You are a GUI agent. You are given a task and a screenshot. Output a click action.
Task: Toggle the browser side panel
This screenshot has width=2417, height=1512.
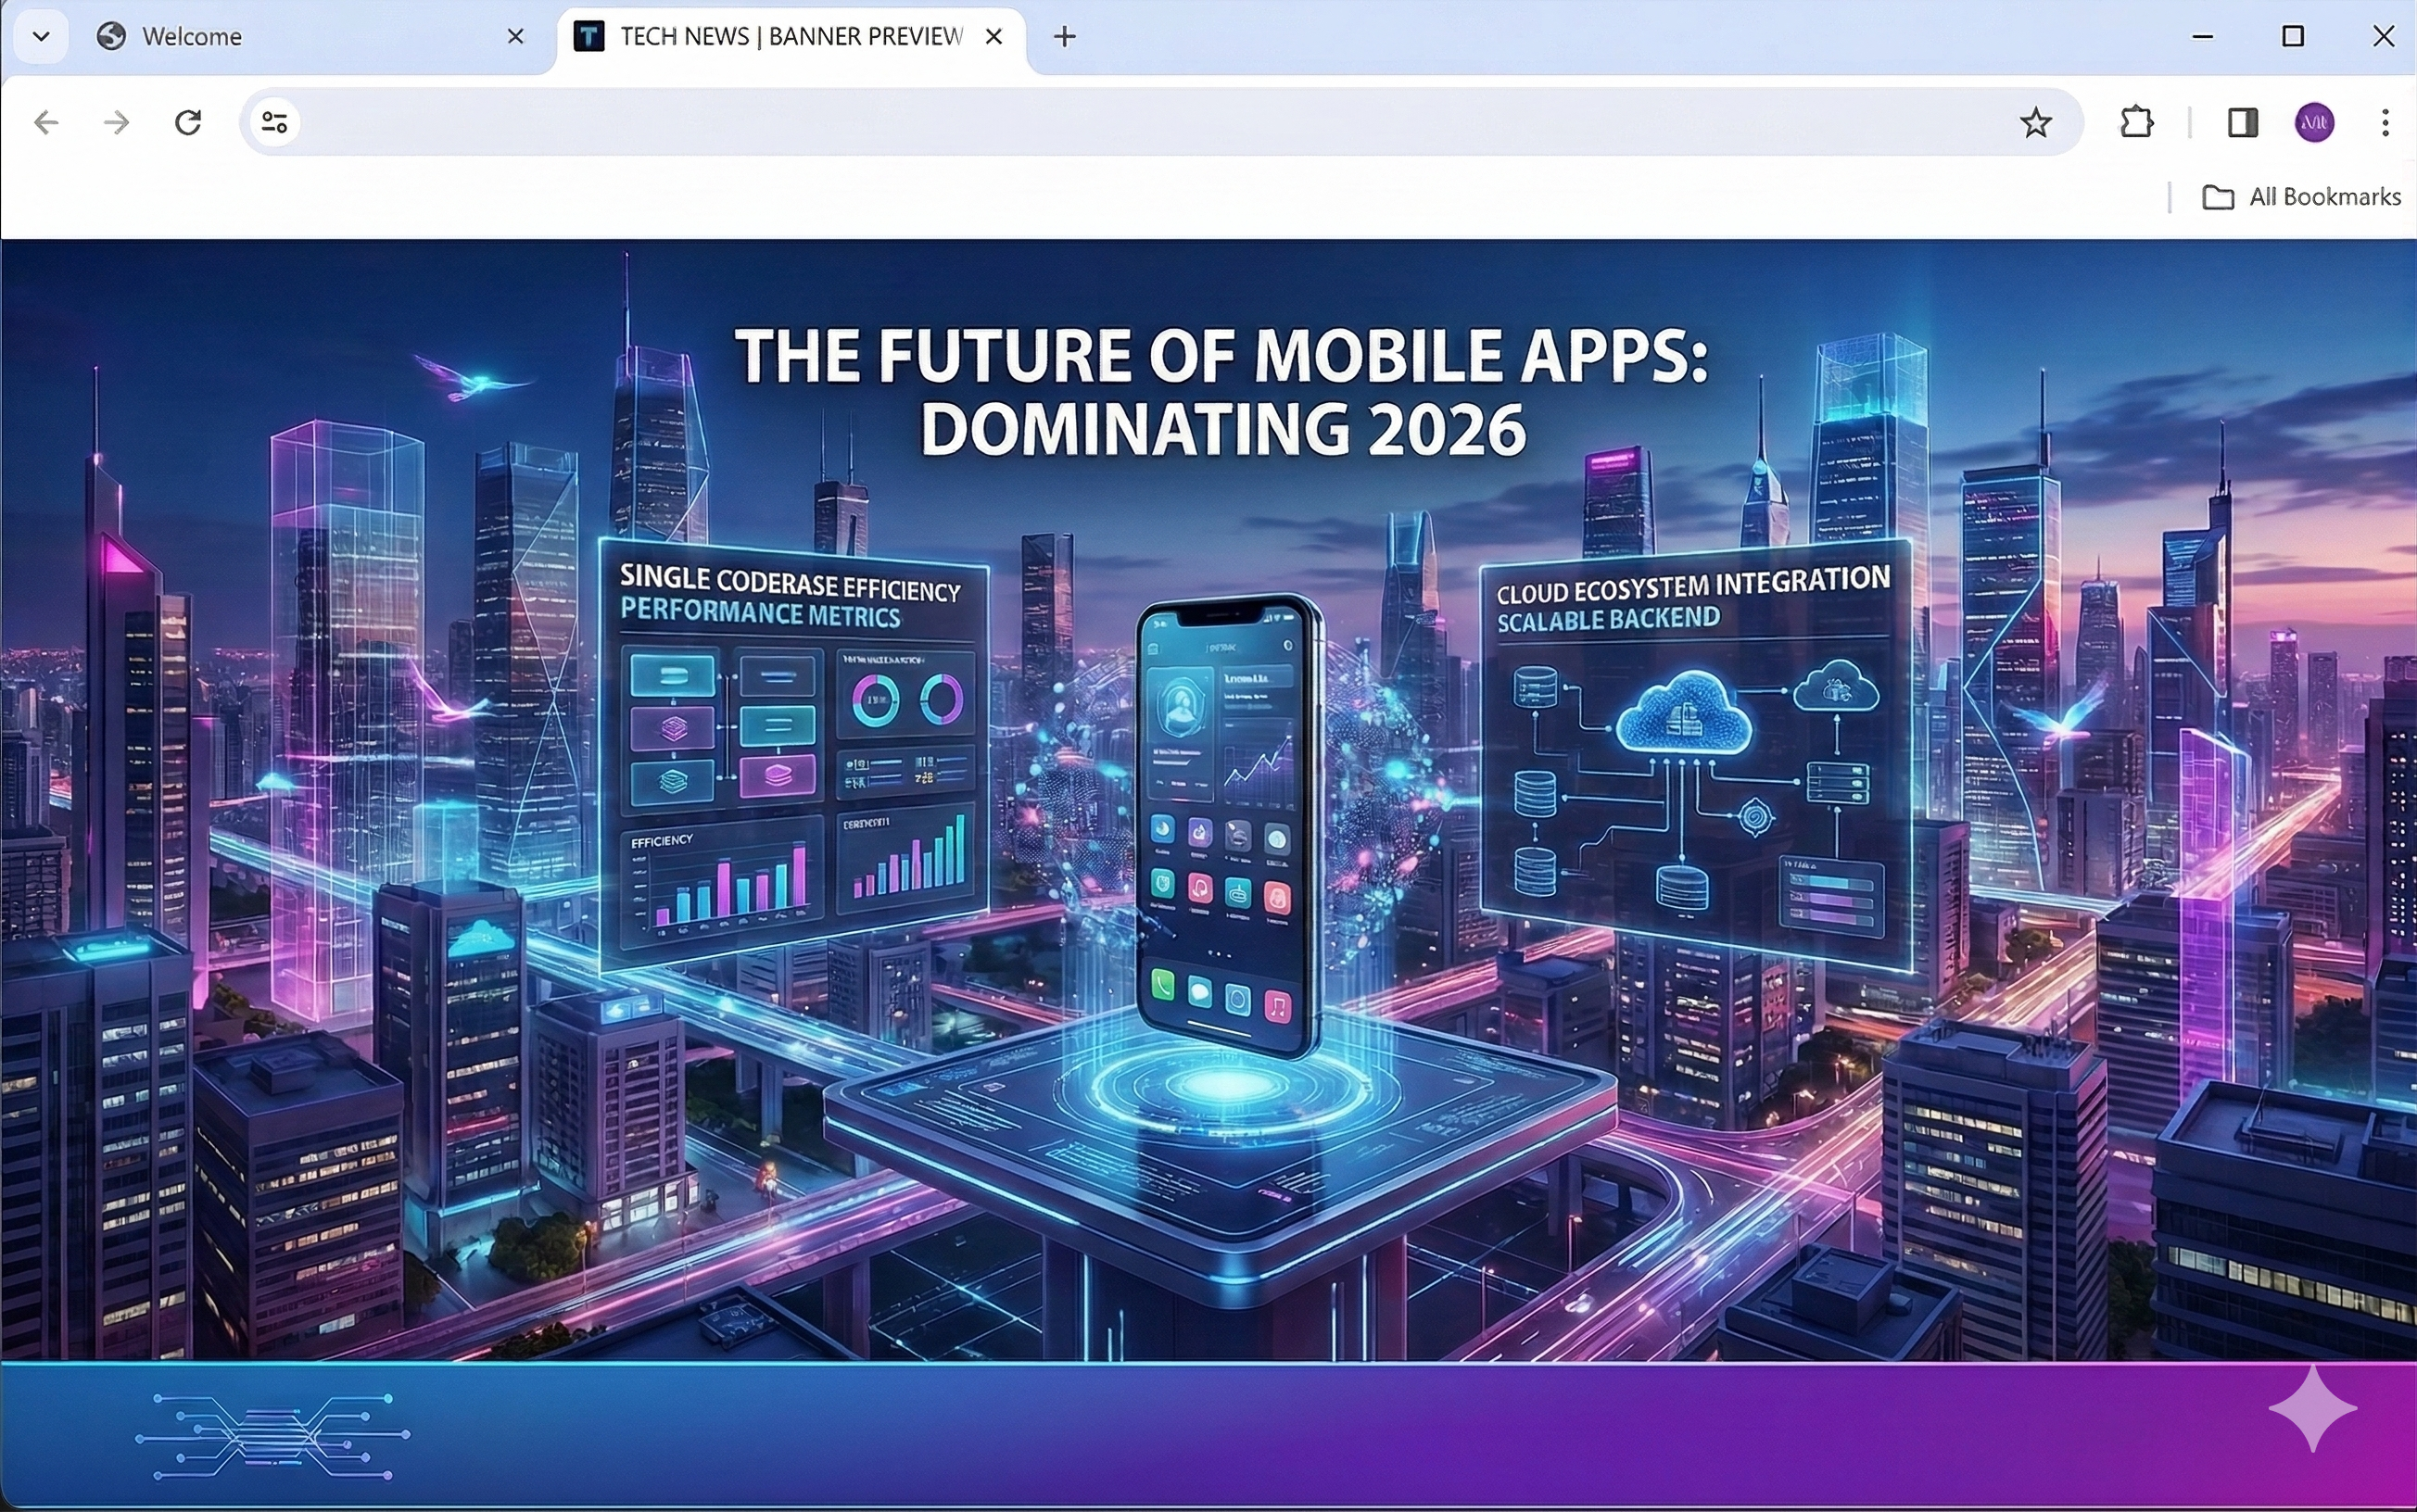(x=2242, y=123)
